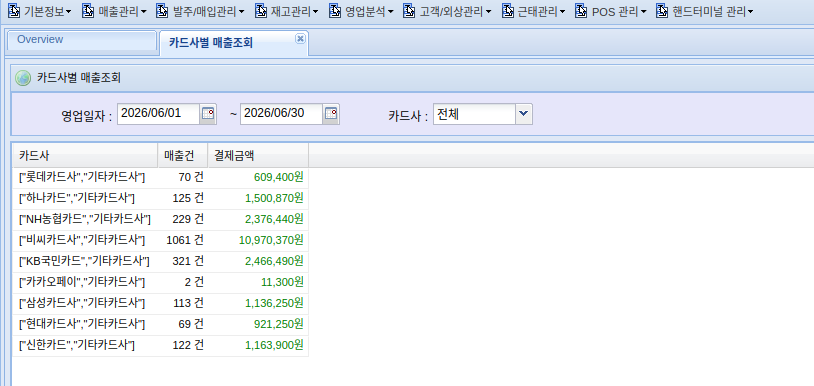The width and height of the screenshot is (814, 386).
Task: Select the 카카오페이 row
Action: click(160, 283)
